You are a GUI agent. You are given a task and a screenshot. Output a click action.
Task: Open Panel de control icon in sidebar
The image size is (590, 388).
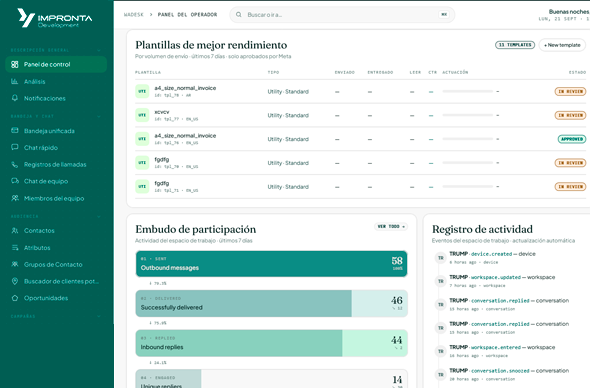15,64
